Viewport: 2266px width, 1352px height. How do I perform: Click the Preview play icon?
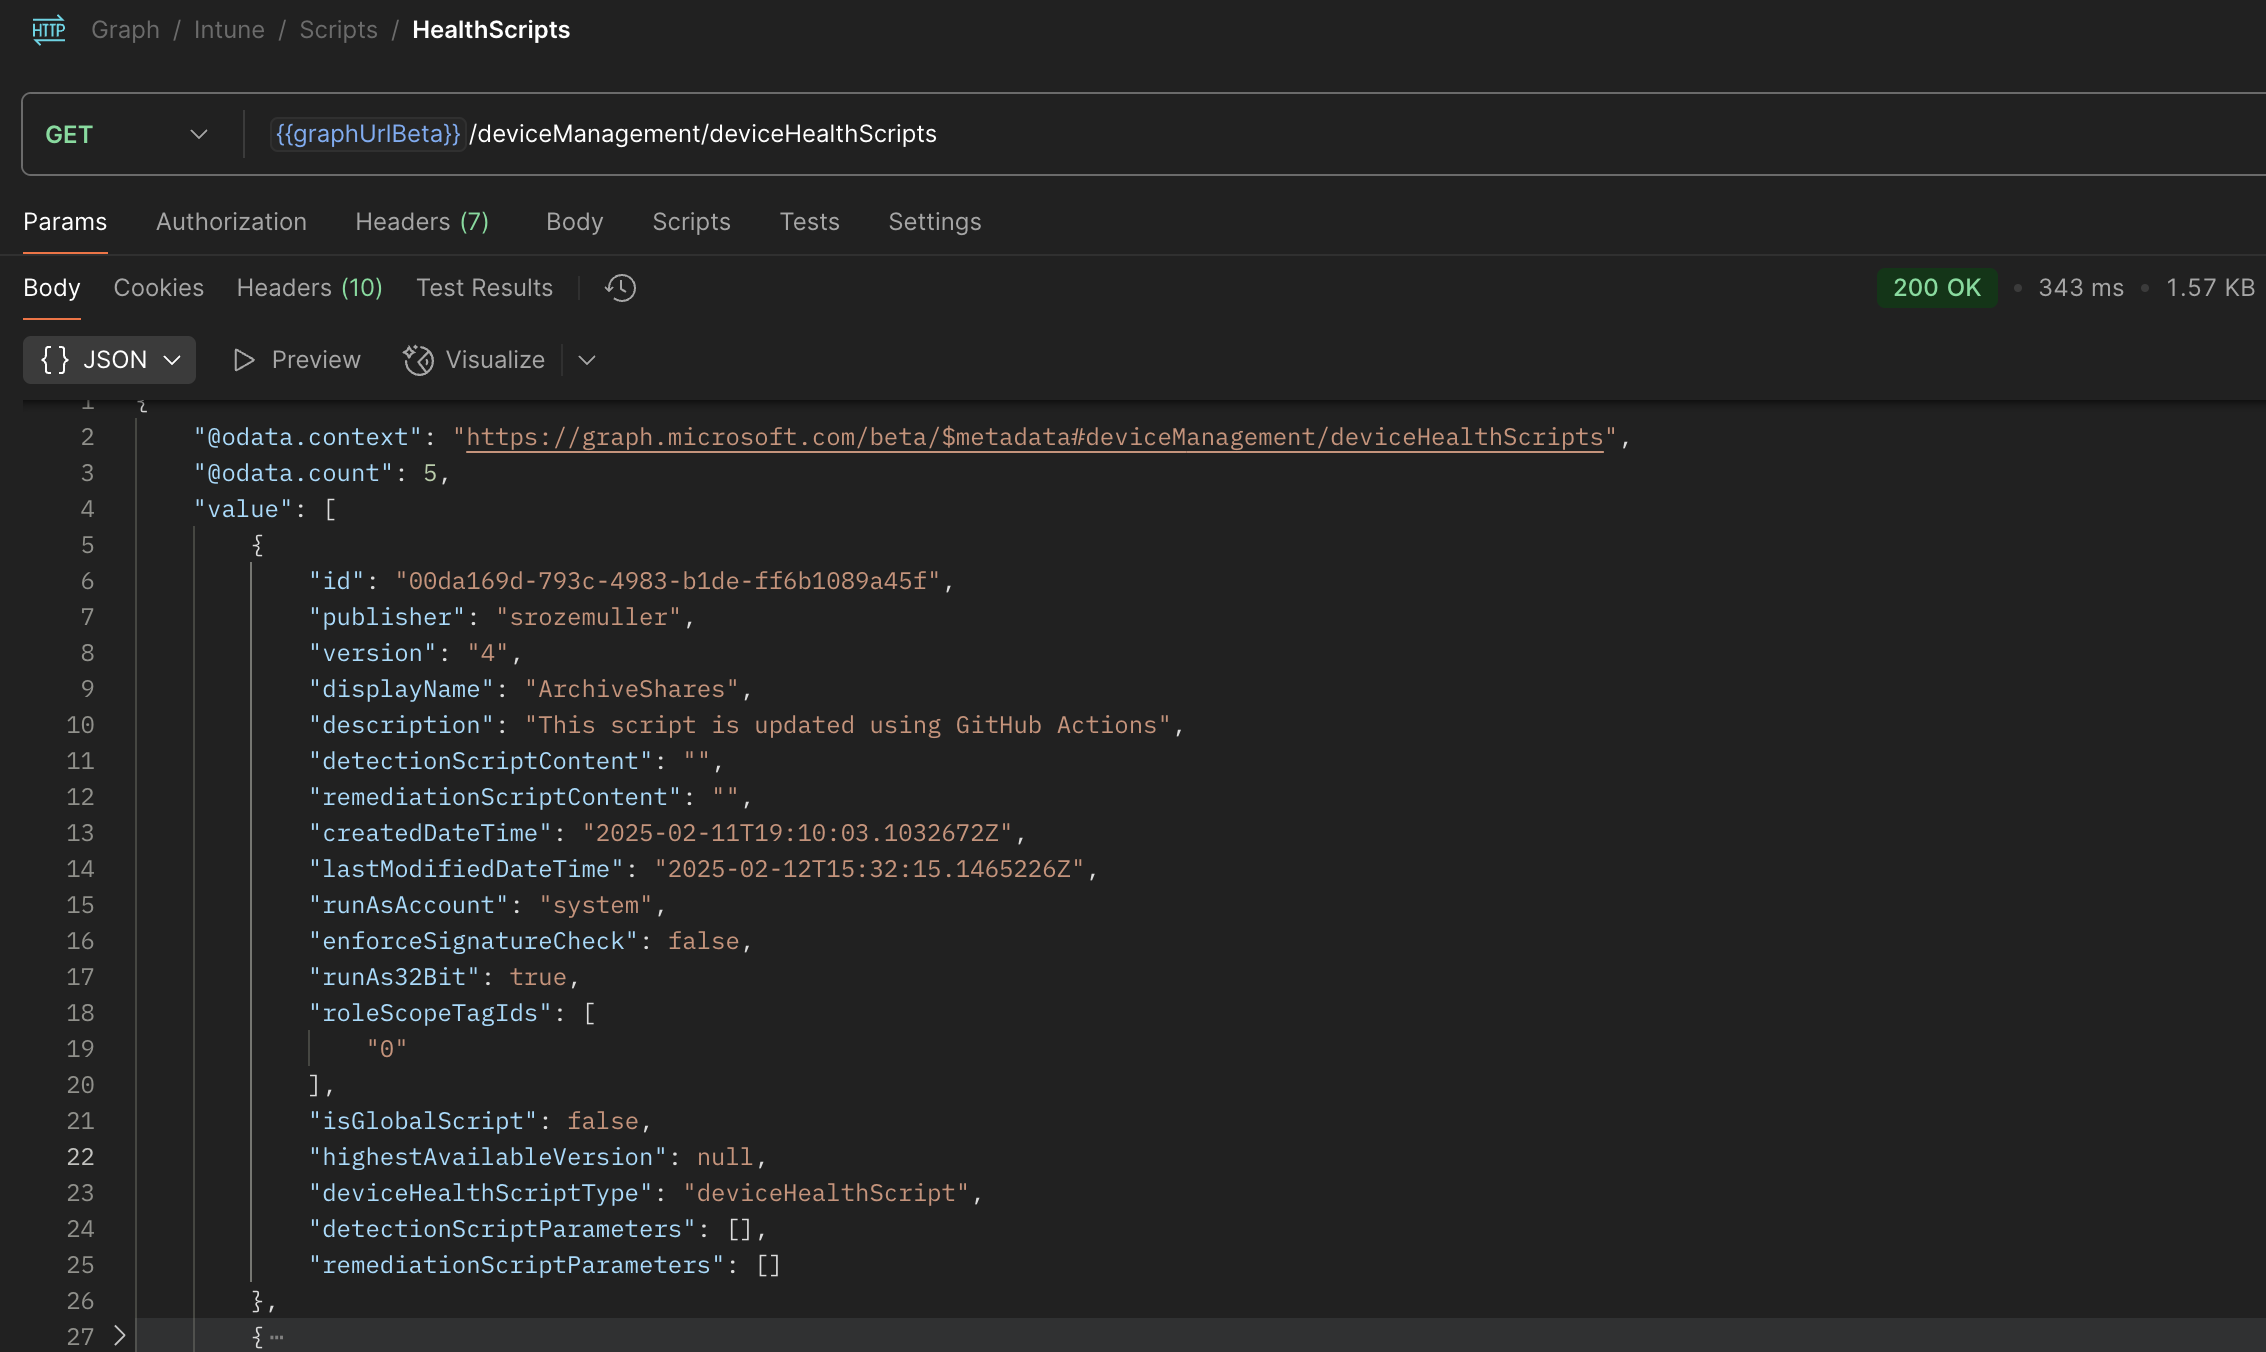pos(244,360)
